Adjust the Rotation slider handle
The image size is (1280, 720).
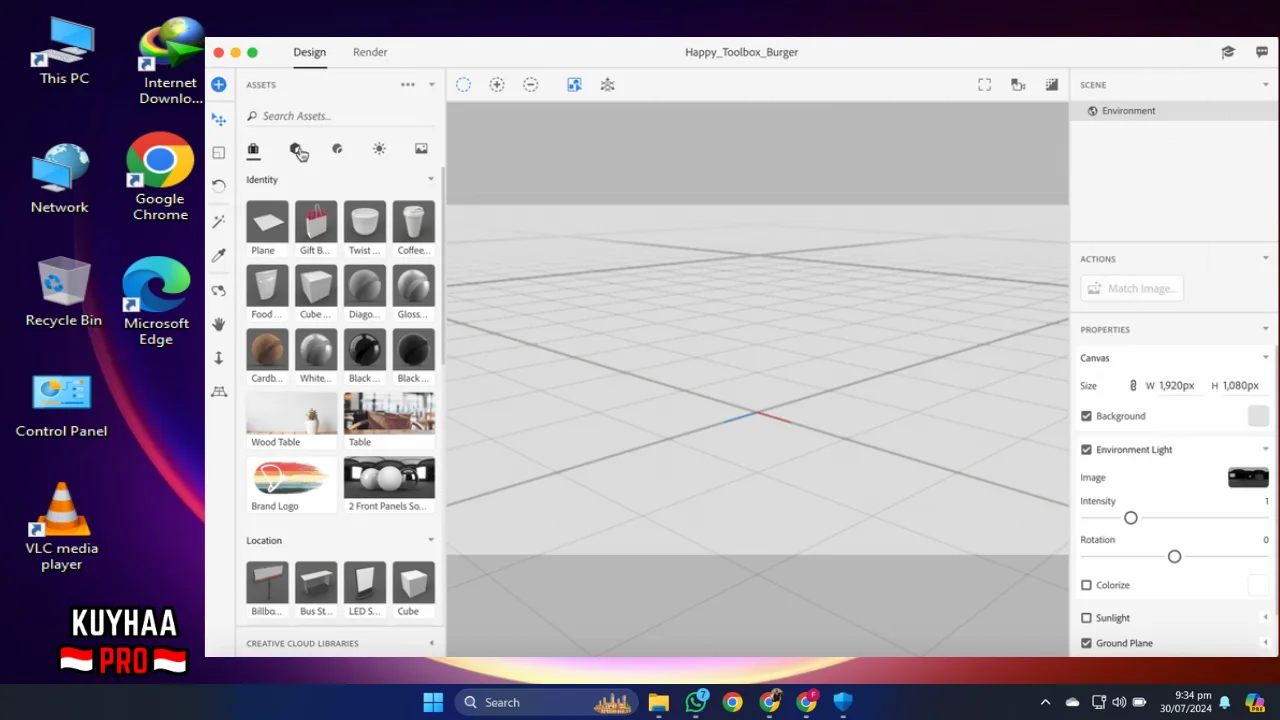tap(1175, 556)
